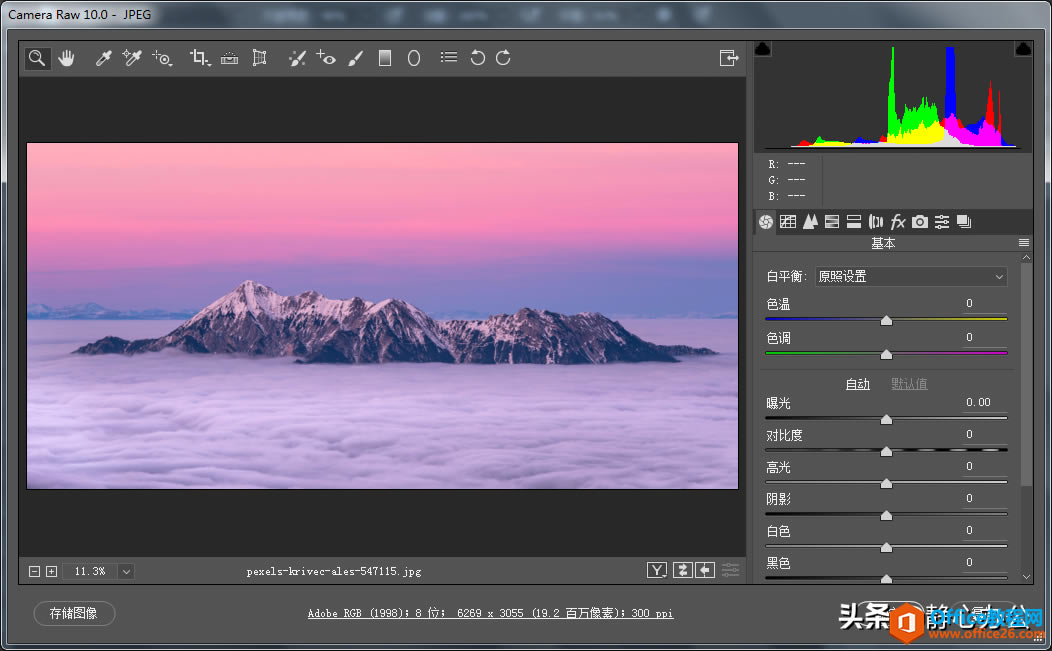This screenshot has height=651, width=1052.
Task: Toggle highlight clipping warning in histogram
Action: [1023, 48]
